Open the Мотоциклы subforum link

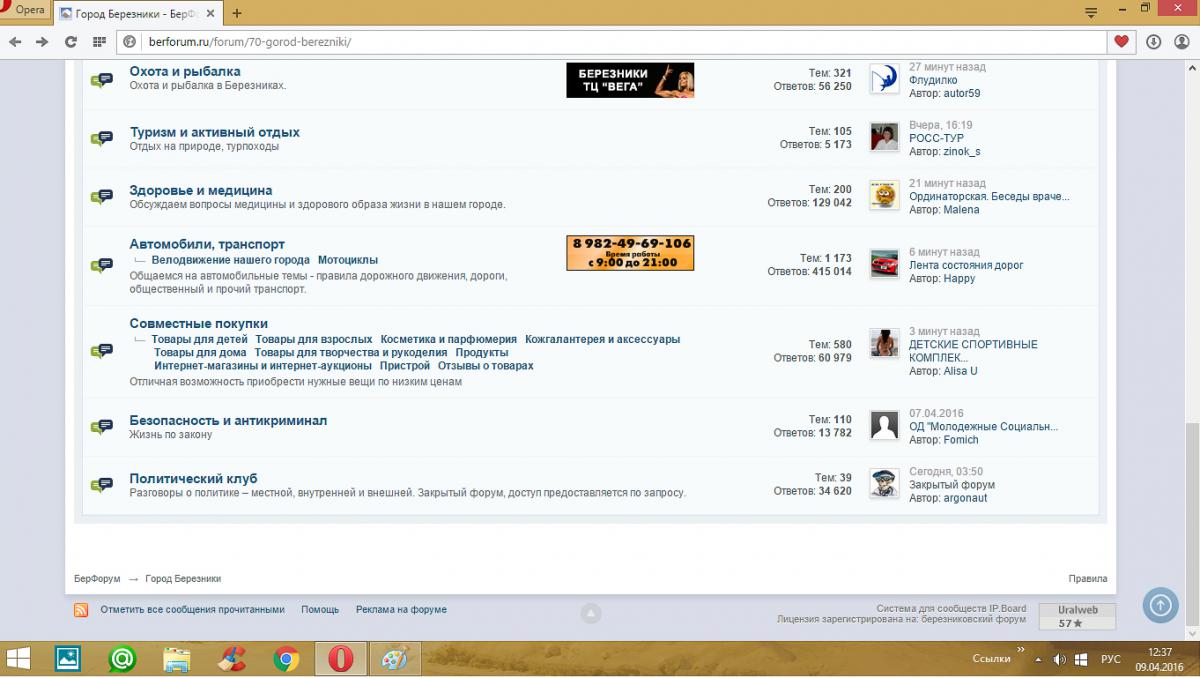pos(347,260)
